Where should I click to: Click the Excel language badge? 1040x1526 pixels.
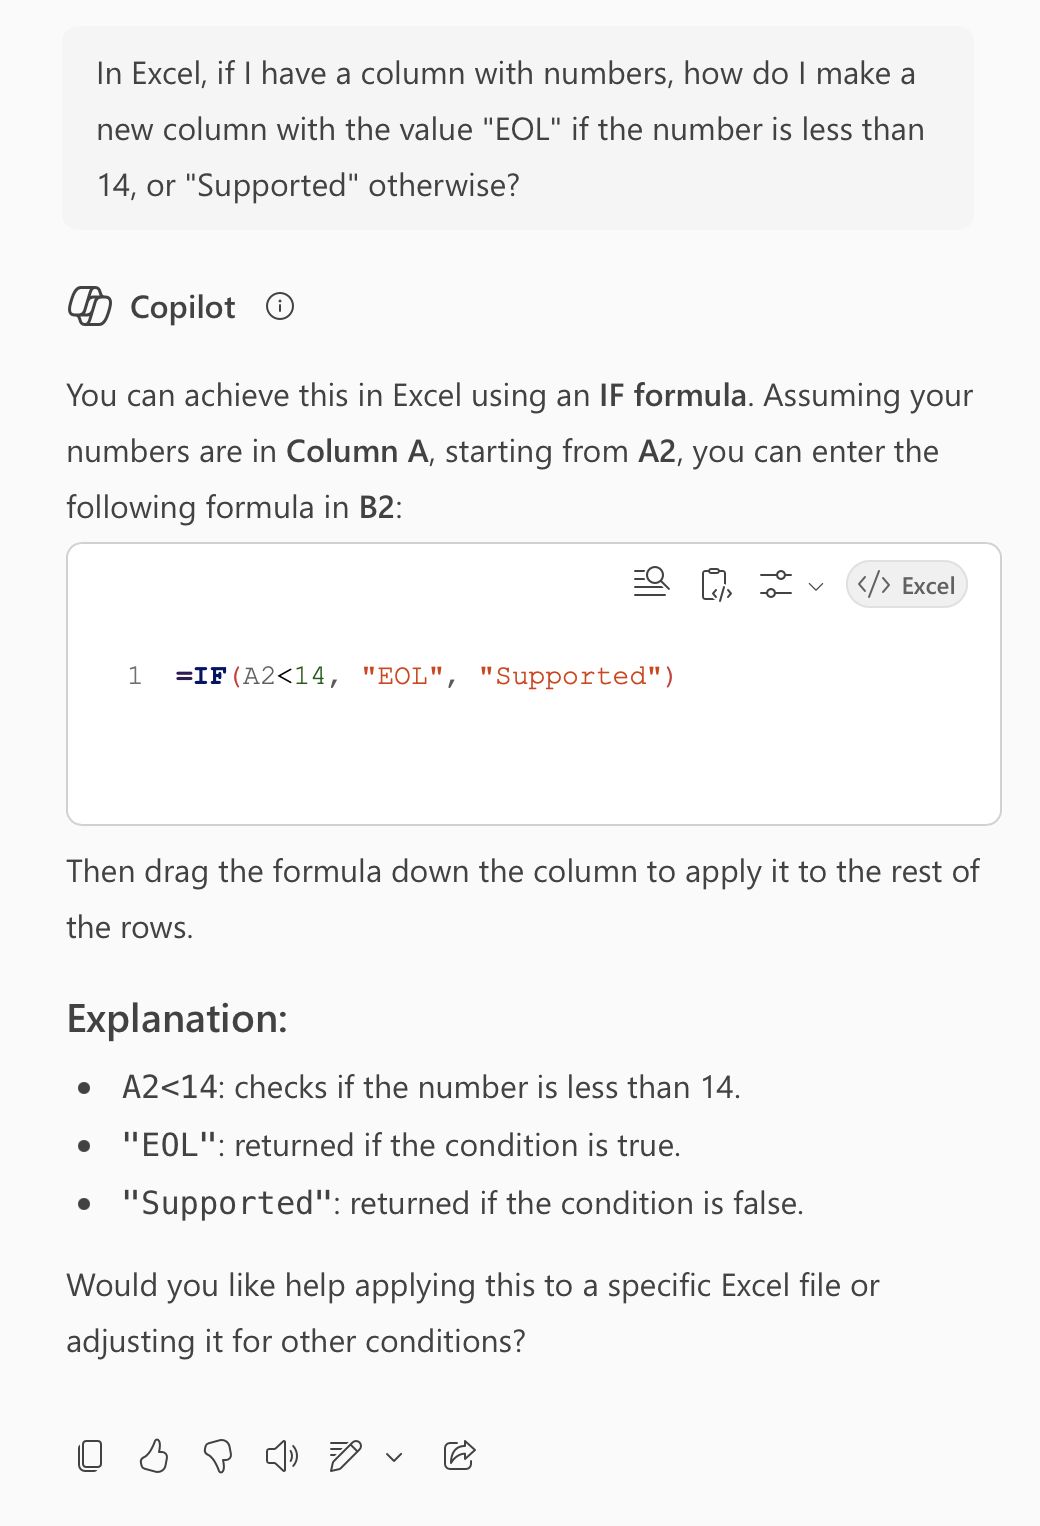[x=906, y=584]
